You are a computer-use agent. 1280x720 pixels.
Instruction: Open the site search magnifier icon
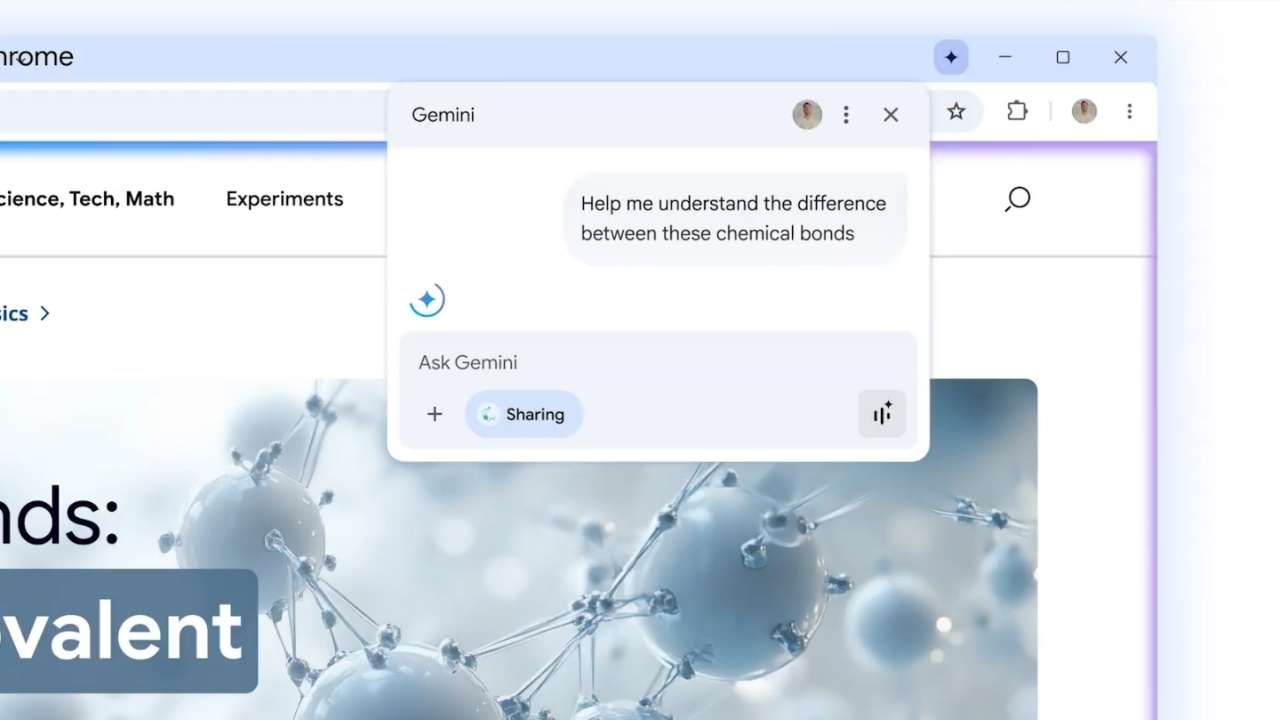click(1017, 199)
